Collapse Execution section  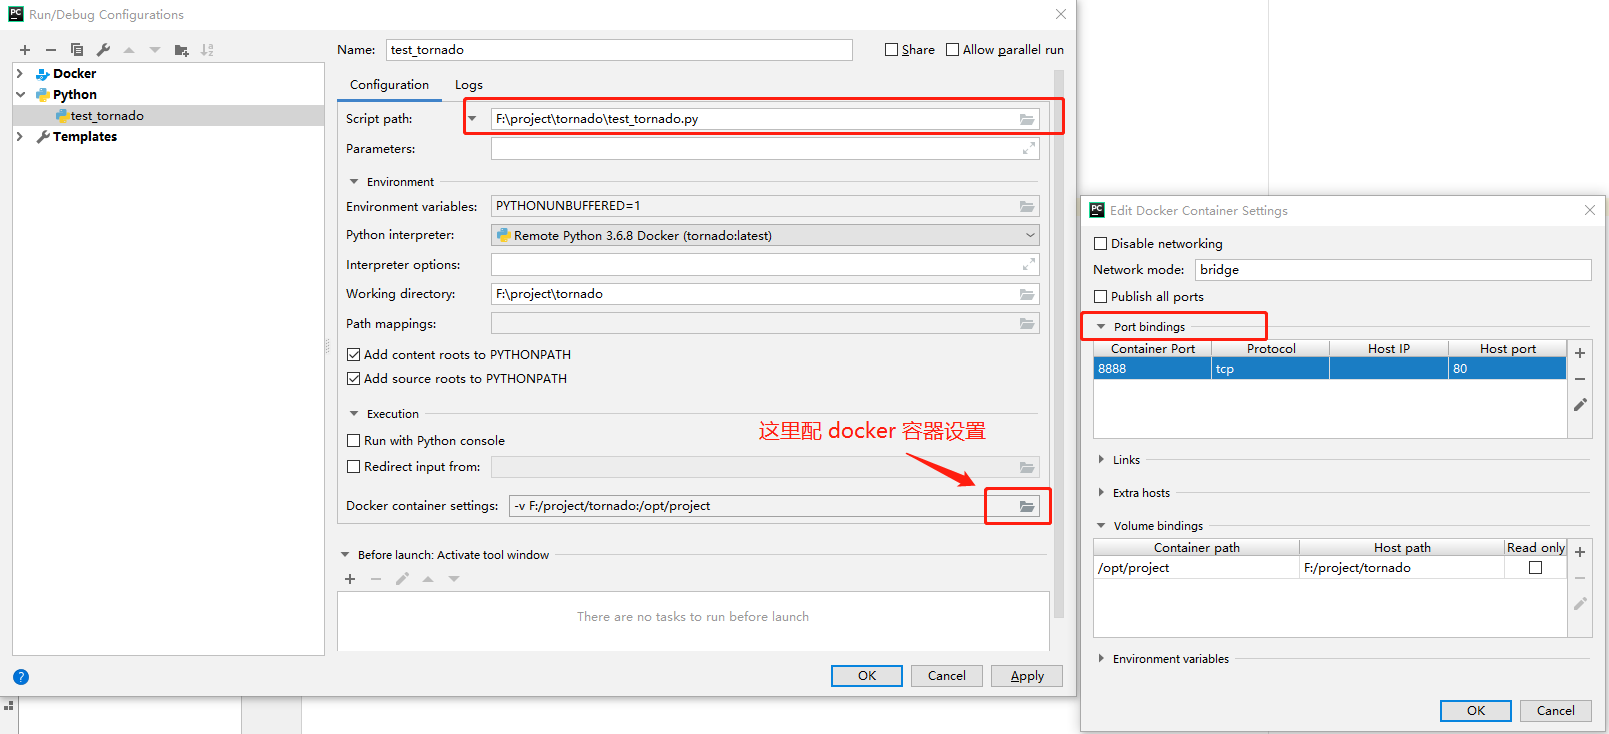click(354, 414)
